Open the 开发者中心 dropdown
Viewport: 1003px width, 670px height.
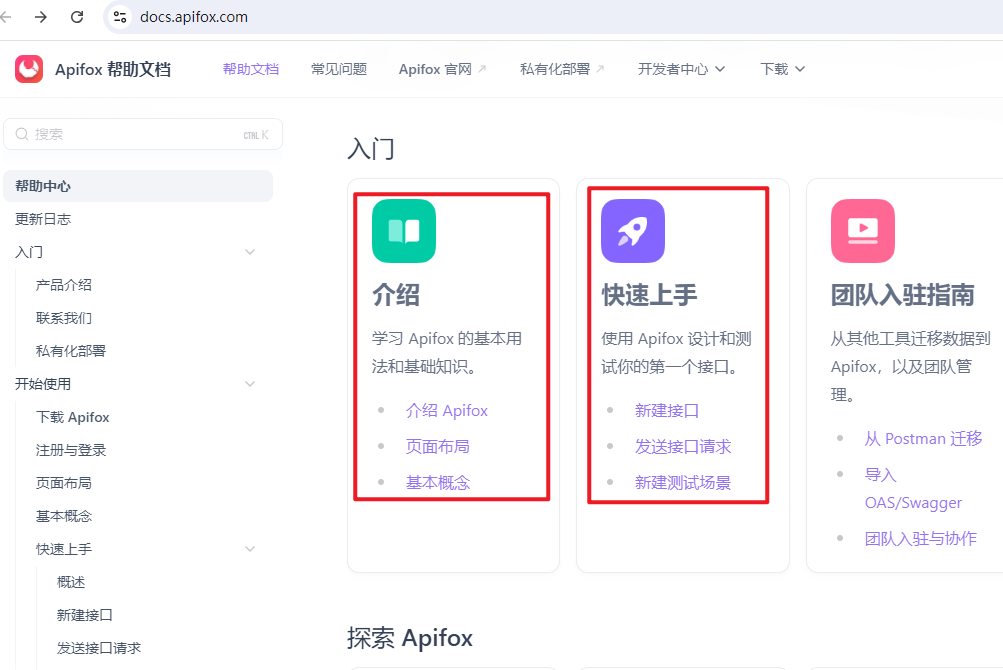tap(681, 69)
